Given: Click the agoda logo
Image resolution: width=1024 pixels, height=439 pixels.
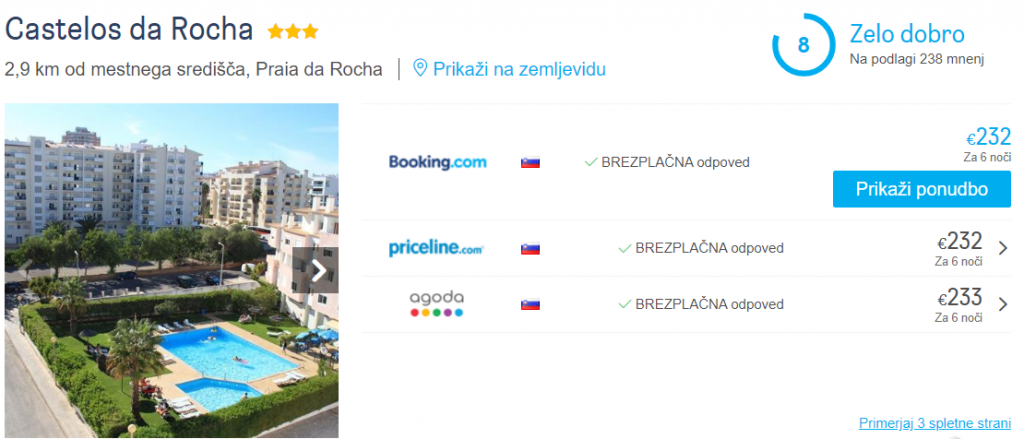Looking at the screenshot, I should click(x=437, y=304).
